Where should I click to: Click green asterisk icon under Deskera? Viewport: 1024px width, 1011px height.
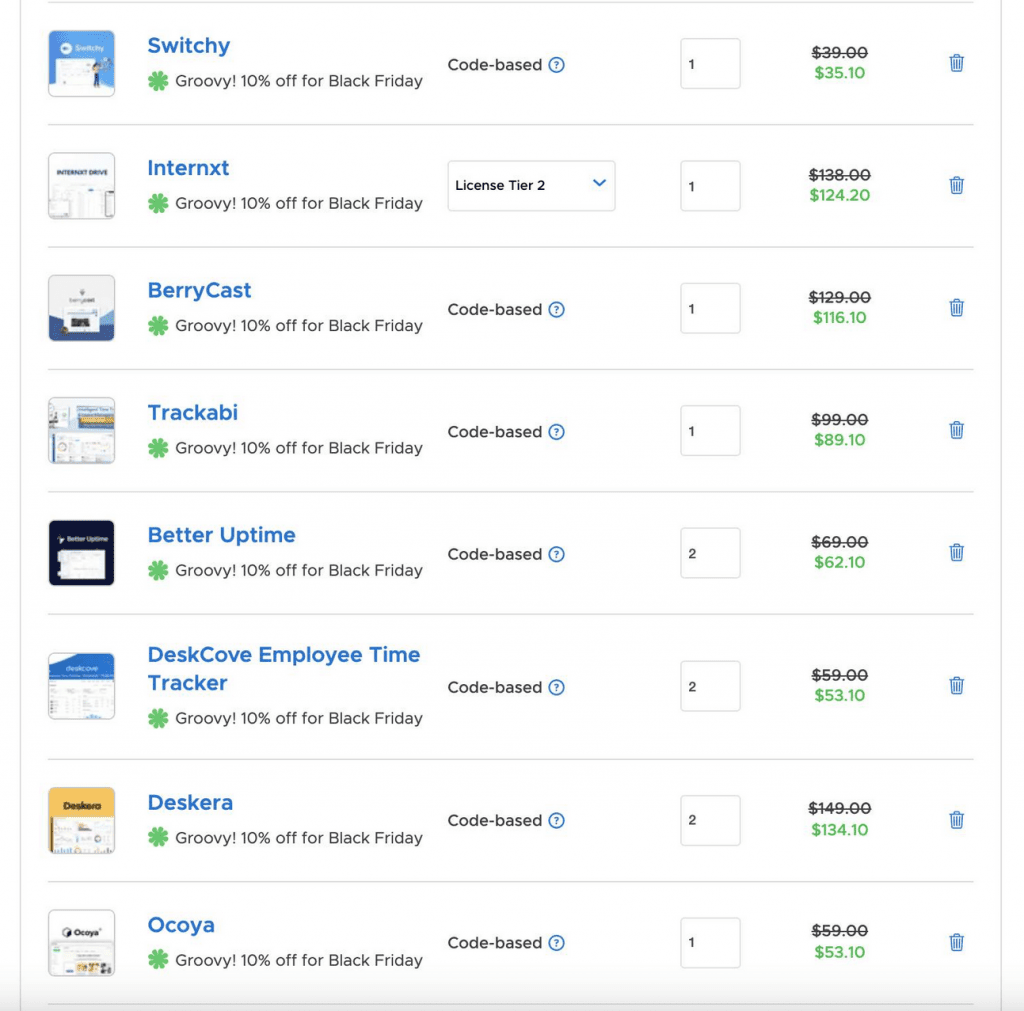(x=158, y=837)
